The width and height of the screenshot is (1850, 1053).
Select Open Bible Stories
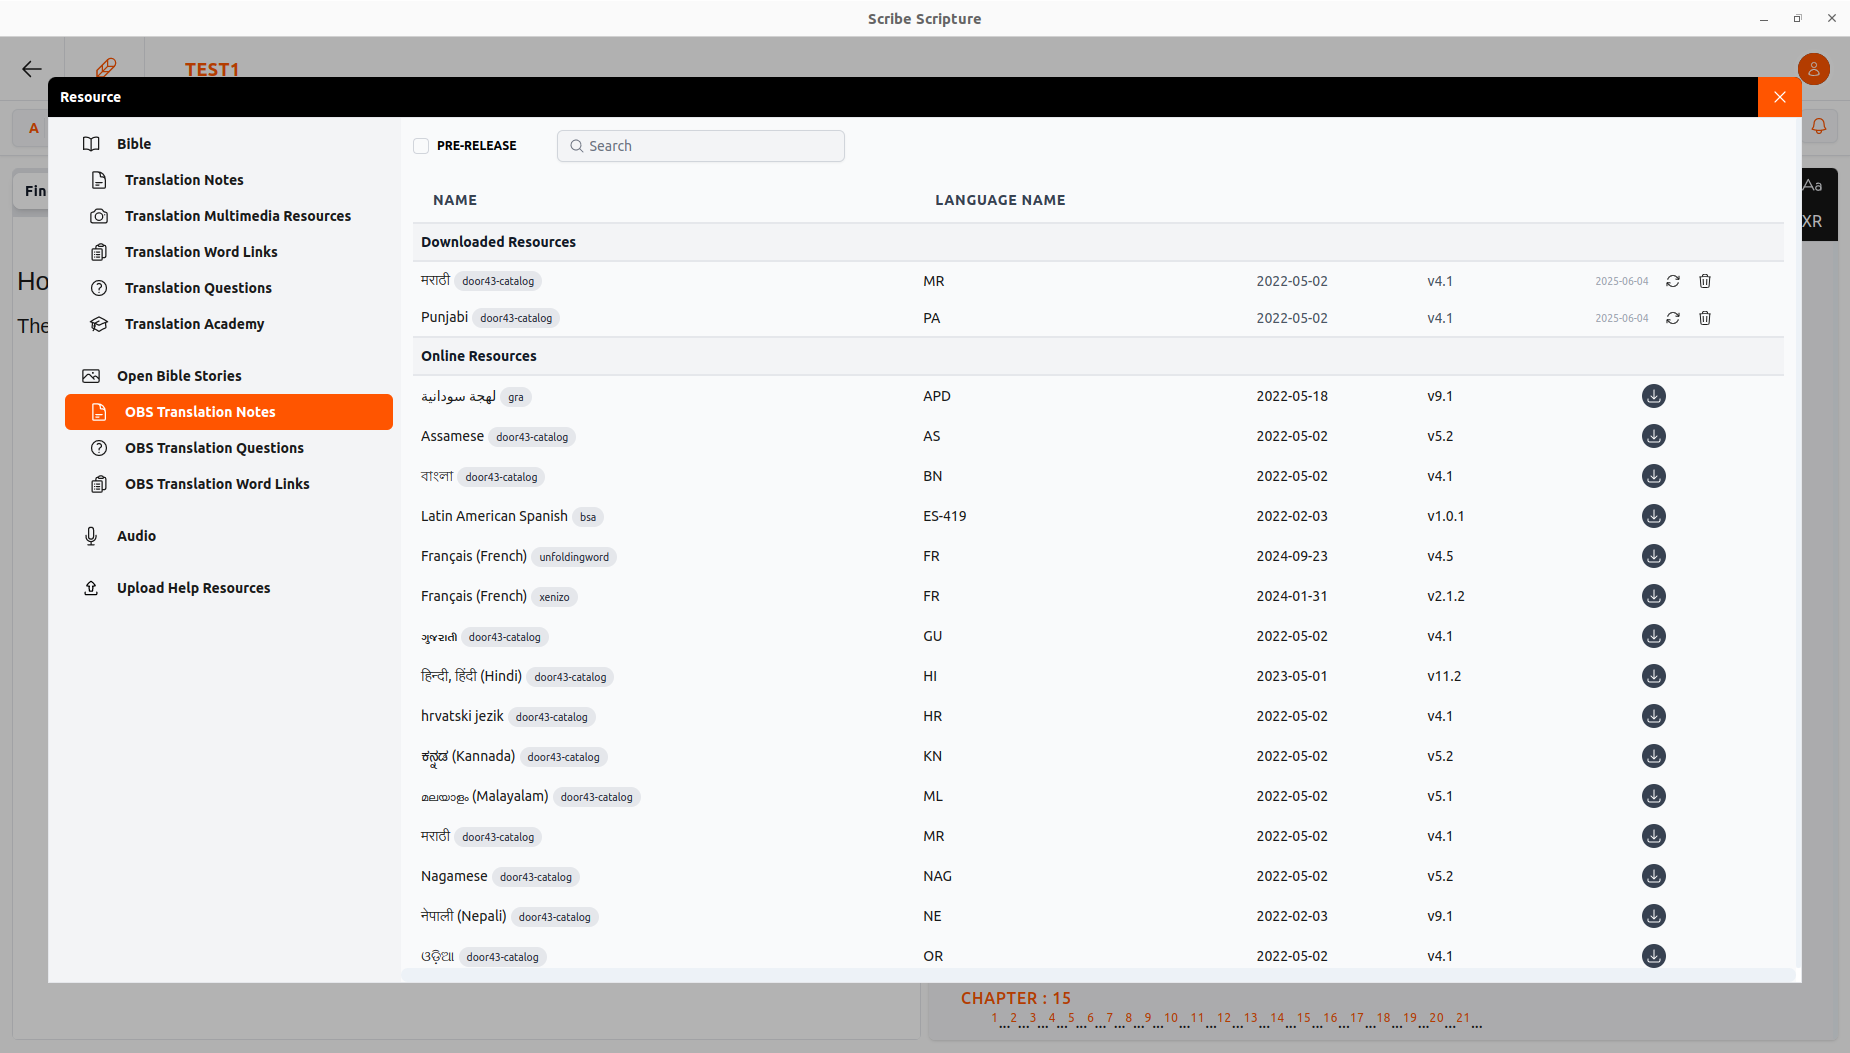click(179, 375)
